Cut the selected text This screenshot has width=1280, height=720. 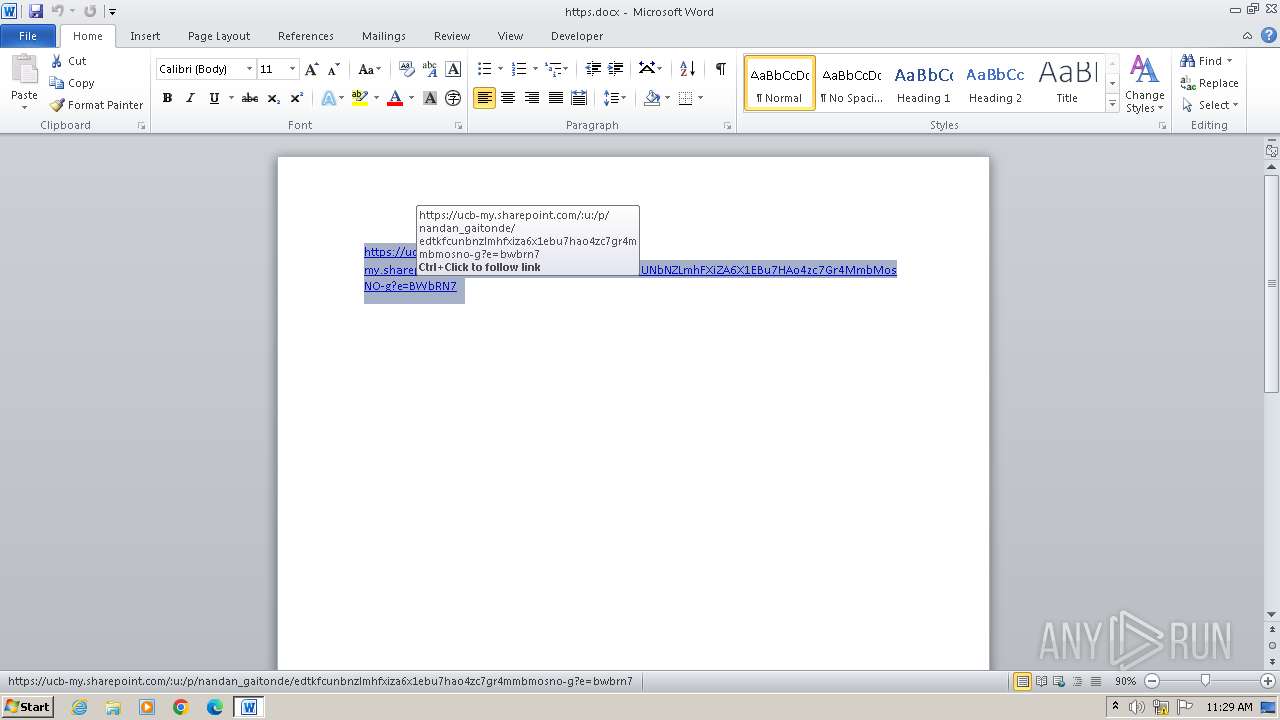point(68,61)
